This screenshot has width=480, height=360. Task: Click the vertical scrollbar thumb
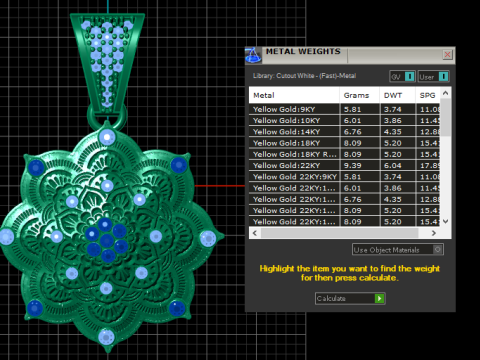[446, 117]
